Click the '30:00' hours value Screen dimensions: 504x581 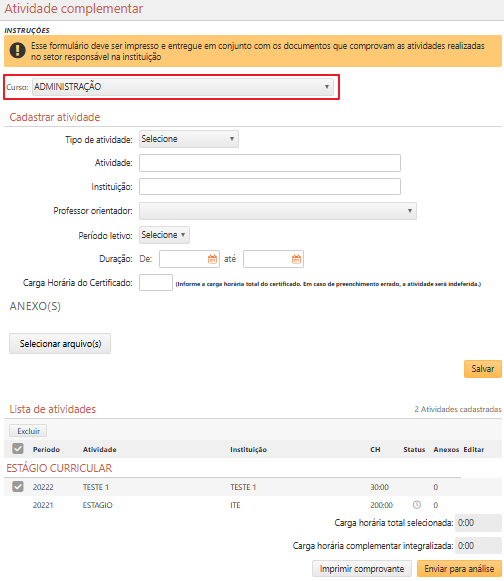379,487
